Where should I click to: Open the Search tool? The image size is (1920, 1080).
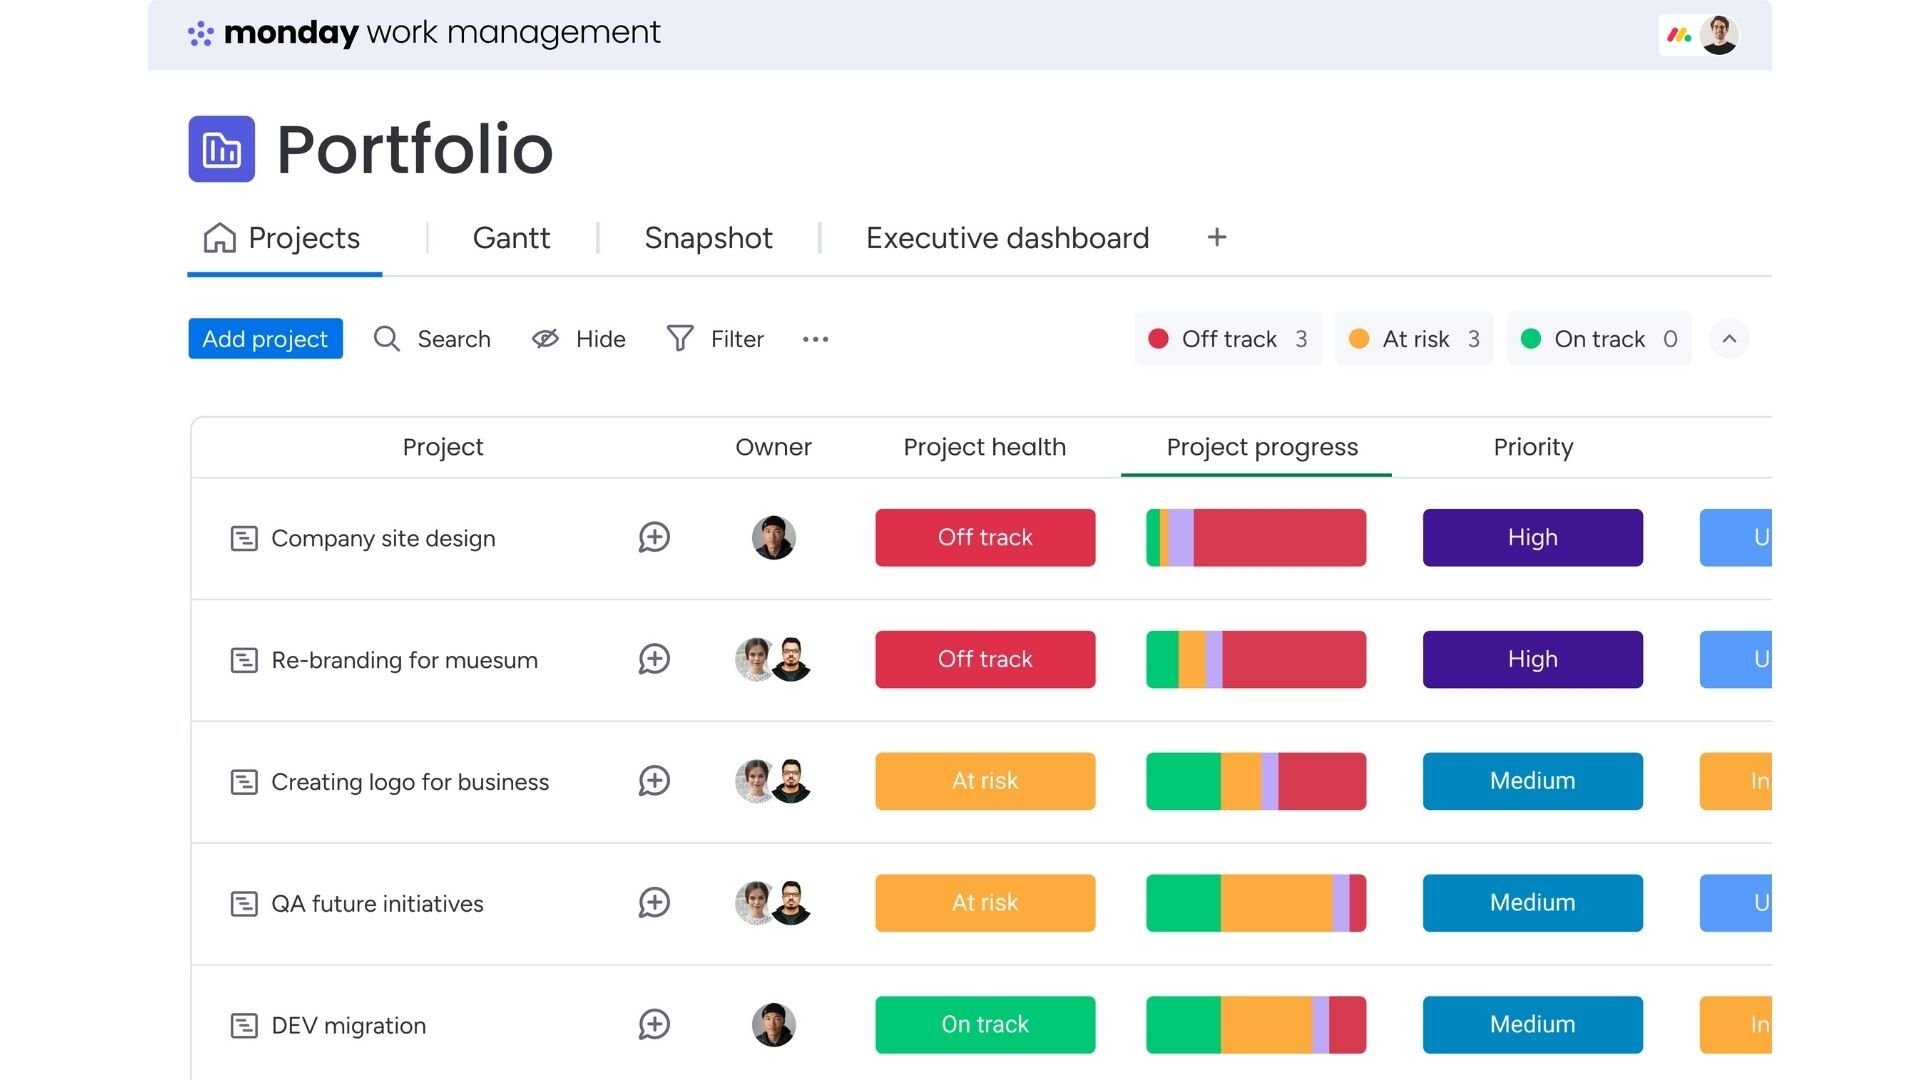(x=432, y=339)
